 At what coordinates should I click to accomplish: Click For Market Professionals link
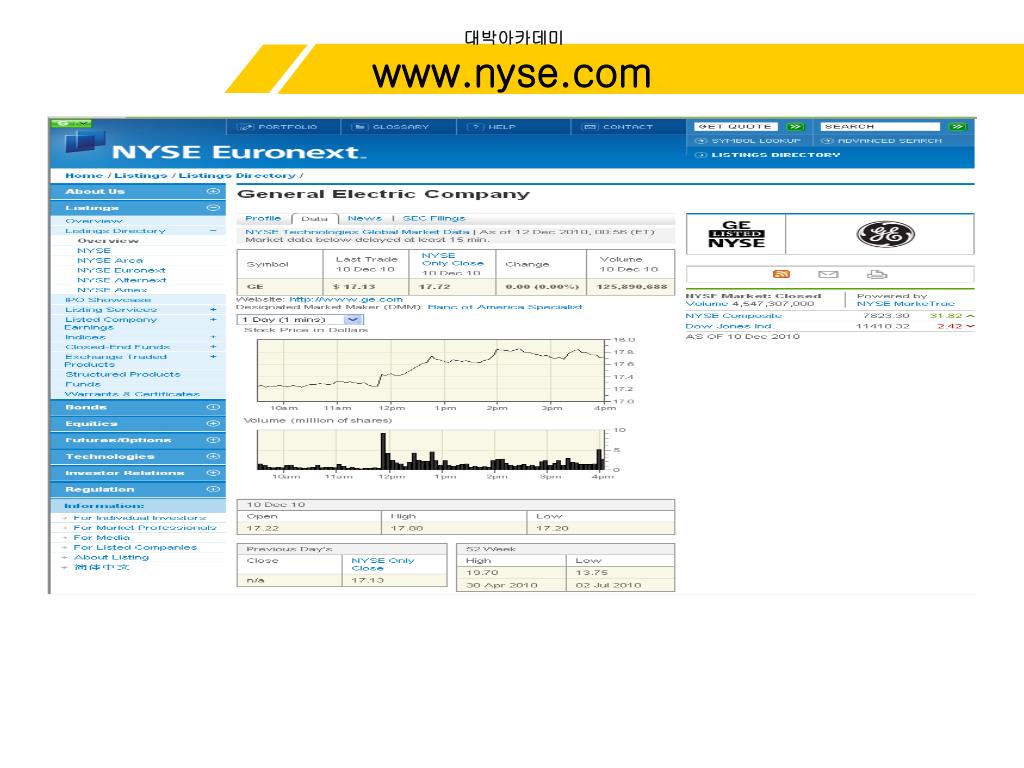pyautogui.click(x=144, y=528)
